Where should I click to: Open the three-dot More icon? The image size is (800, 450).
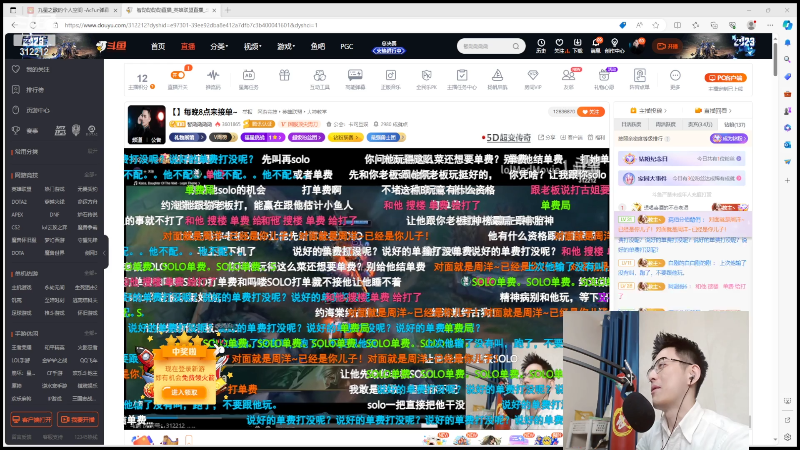pos(675,76)
